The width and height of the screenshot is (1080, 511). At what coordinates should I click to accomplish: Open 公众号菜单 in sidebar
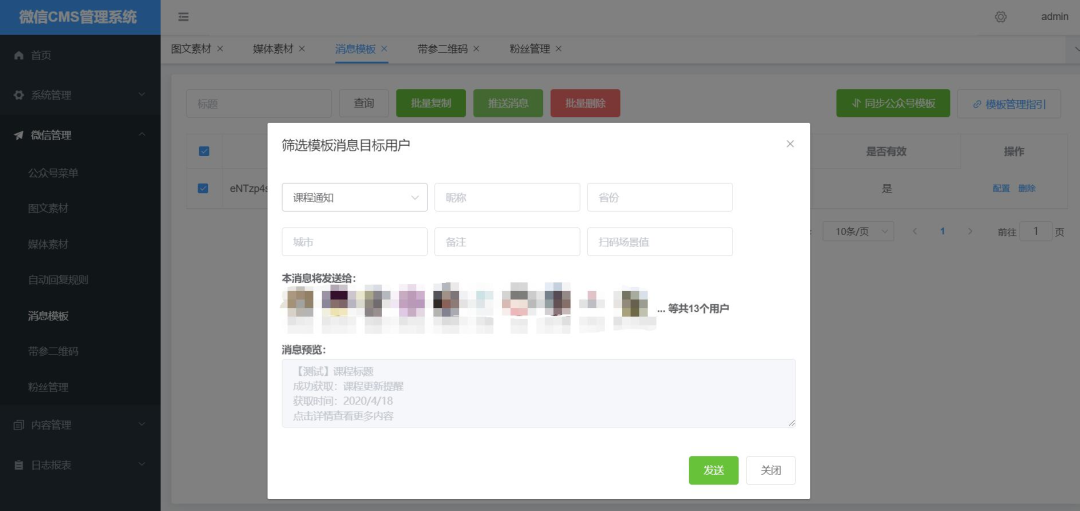80,173
